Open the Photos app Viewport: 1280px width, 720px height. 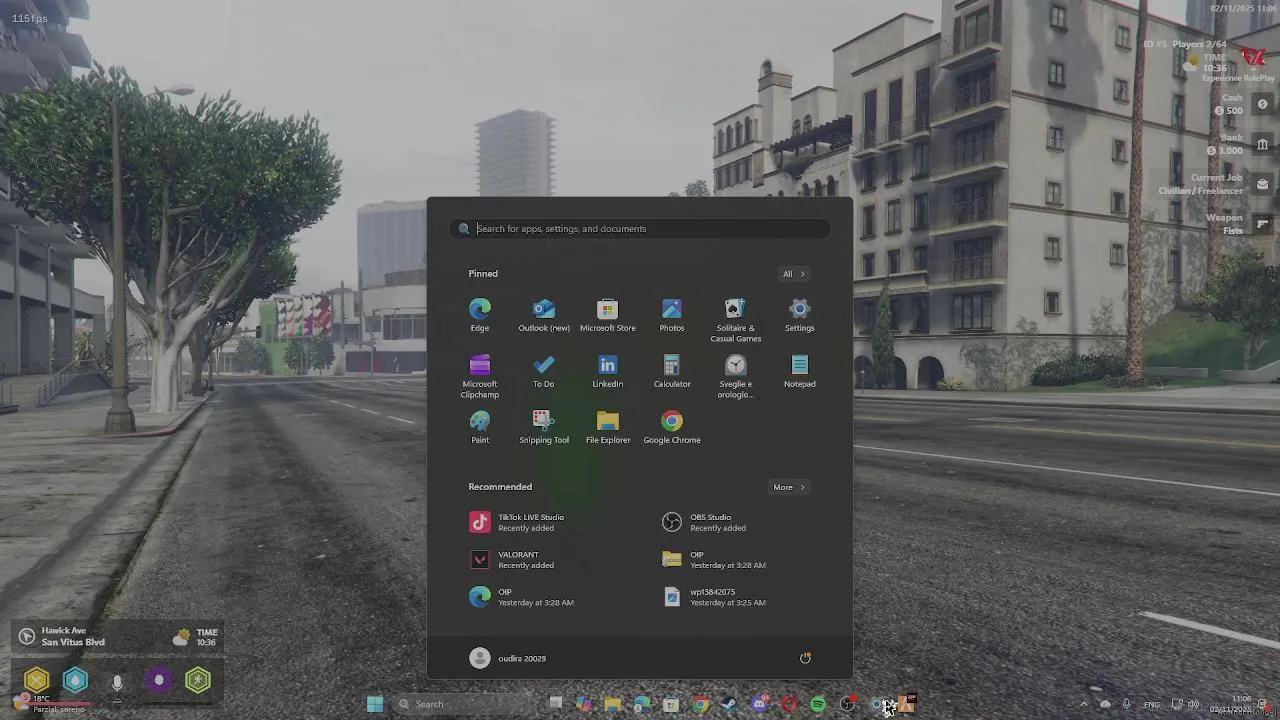click(x=672, y=315)
